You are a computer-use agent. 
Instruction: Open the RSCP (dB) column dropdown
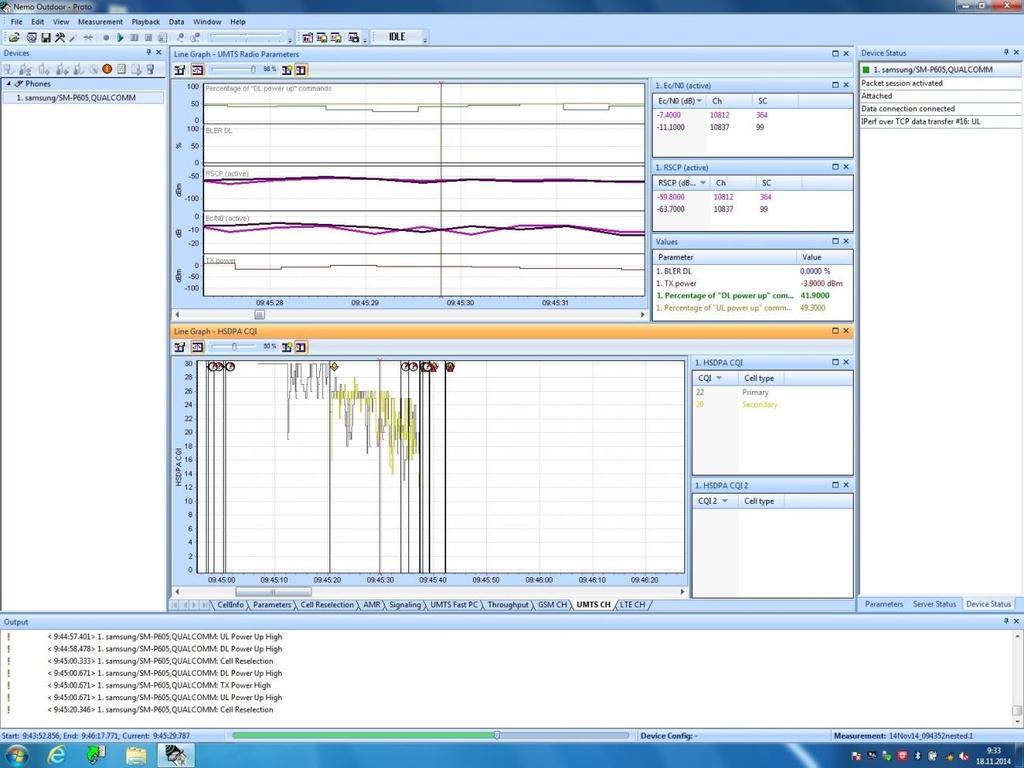coord(703,183)
